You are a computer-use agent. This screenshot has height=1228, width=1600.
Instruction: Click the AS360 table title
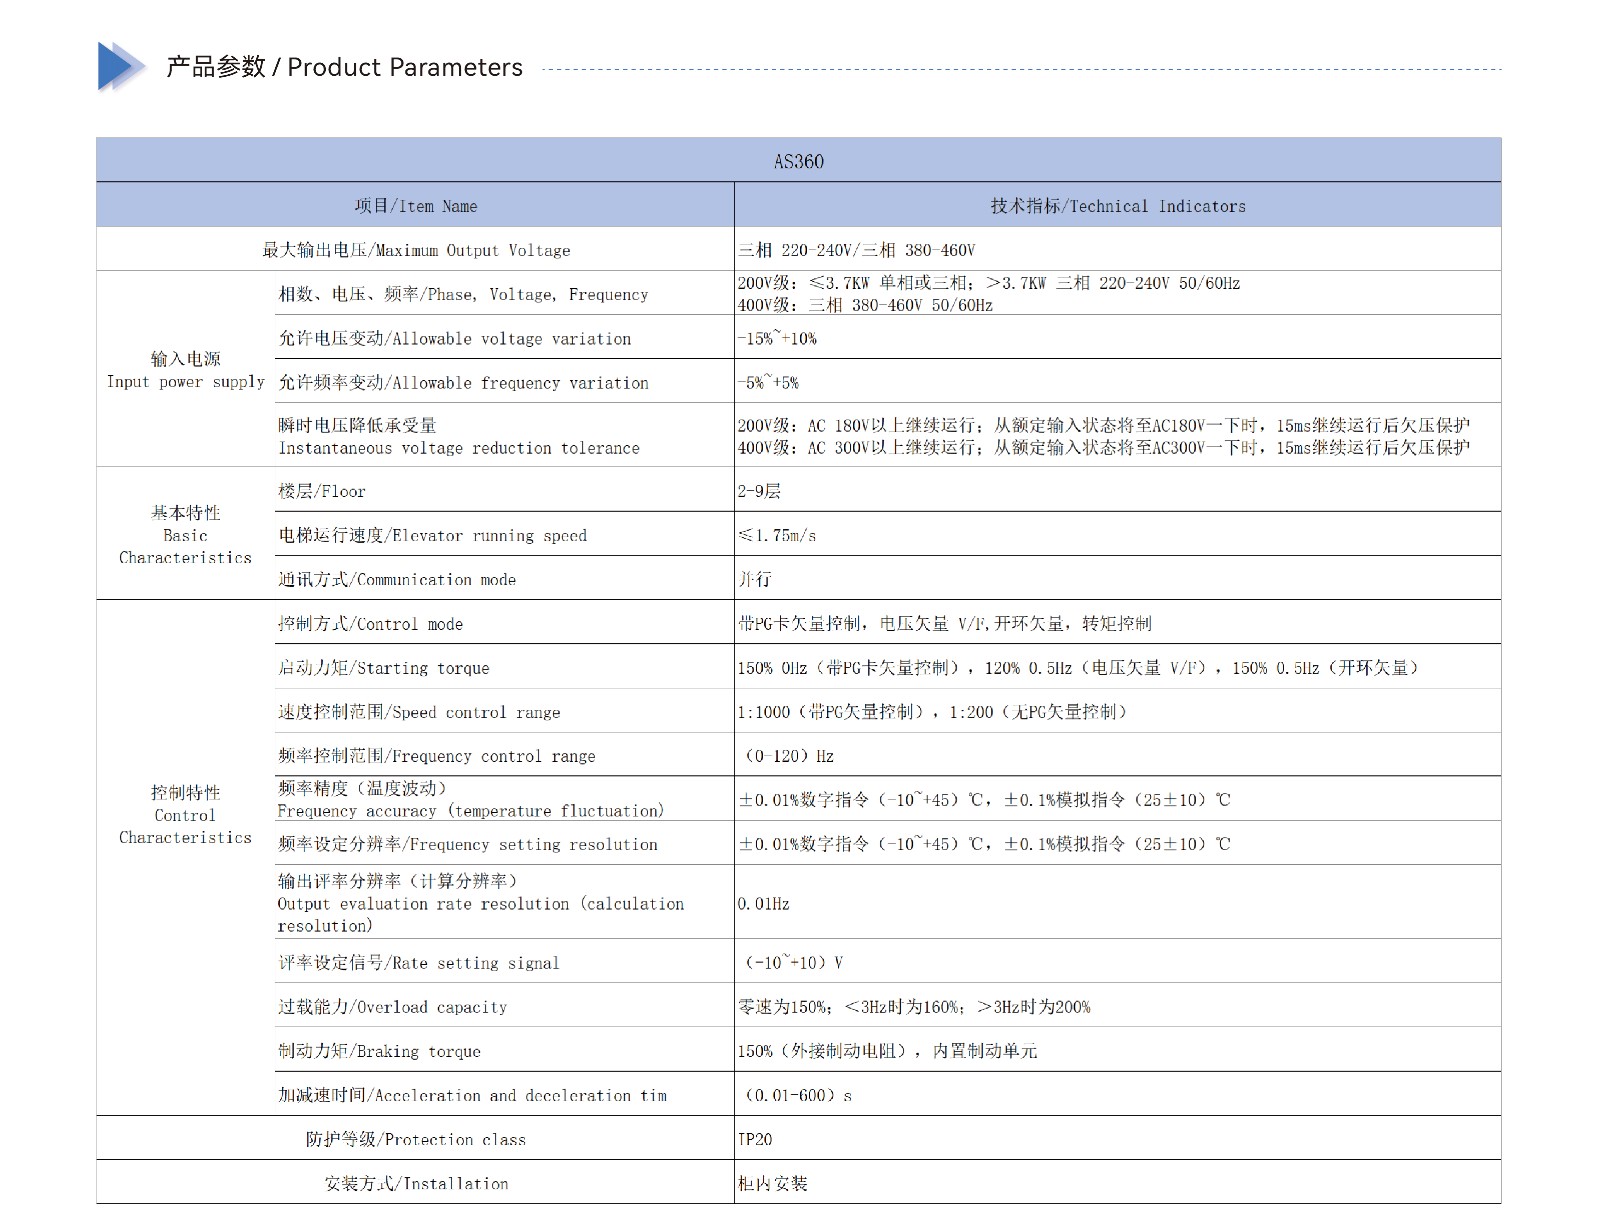(799, 161)
